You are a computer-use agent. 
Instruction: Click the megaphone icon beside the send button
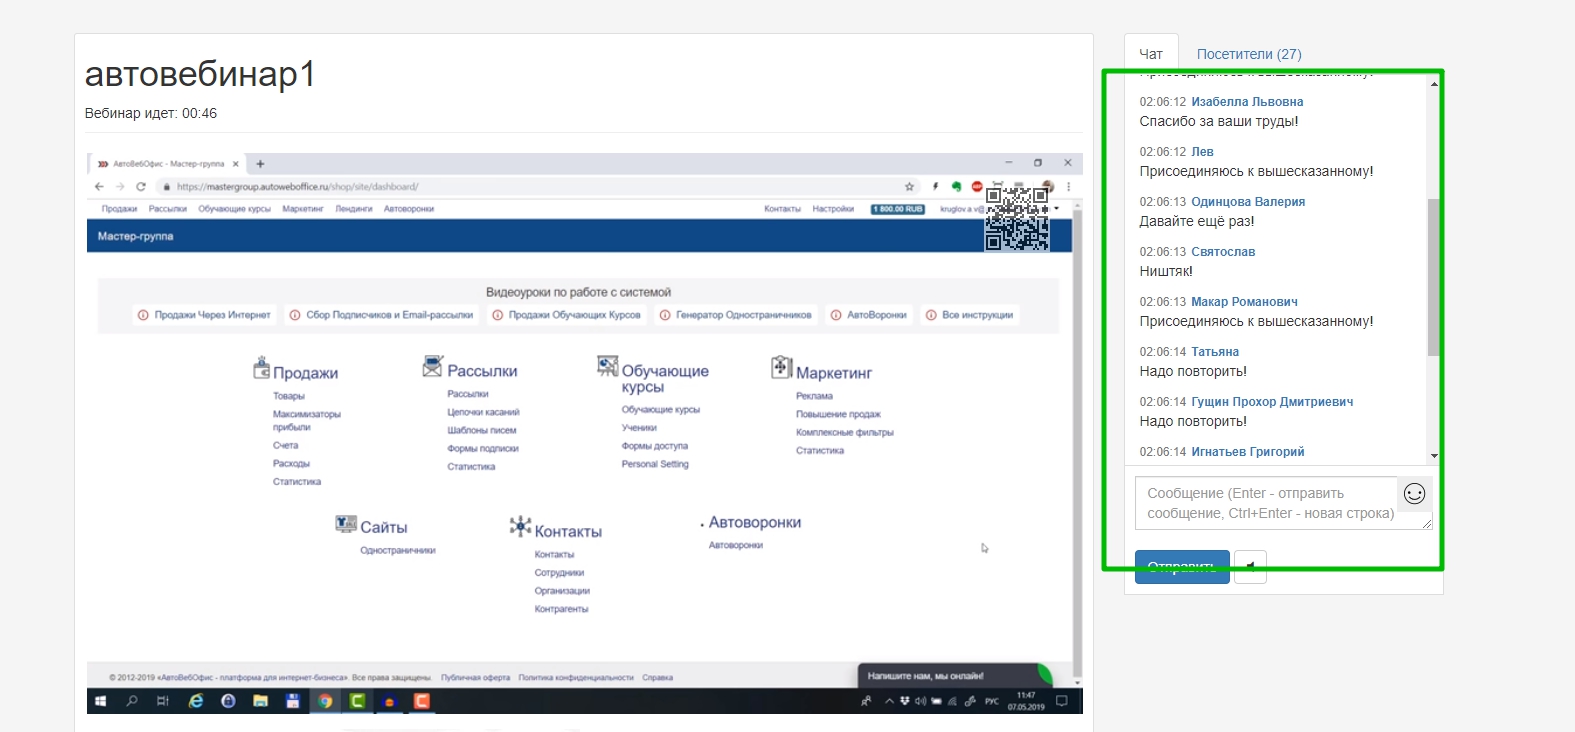[x=1250, y=567]
